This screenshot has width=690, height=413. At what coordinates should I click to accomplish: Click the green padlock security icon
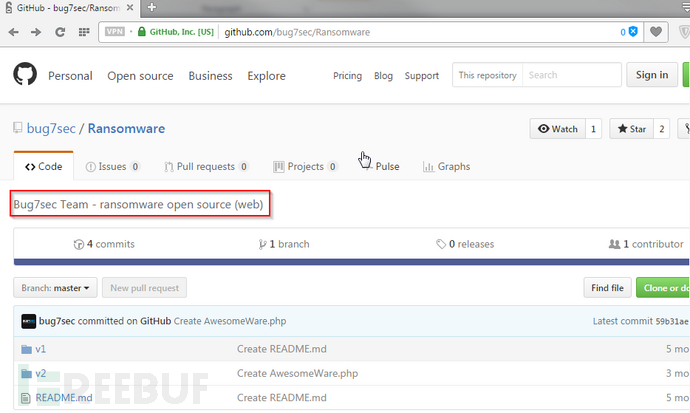[x=142, y=32]
